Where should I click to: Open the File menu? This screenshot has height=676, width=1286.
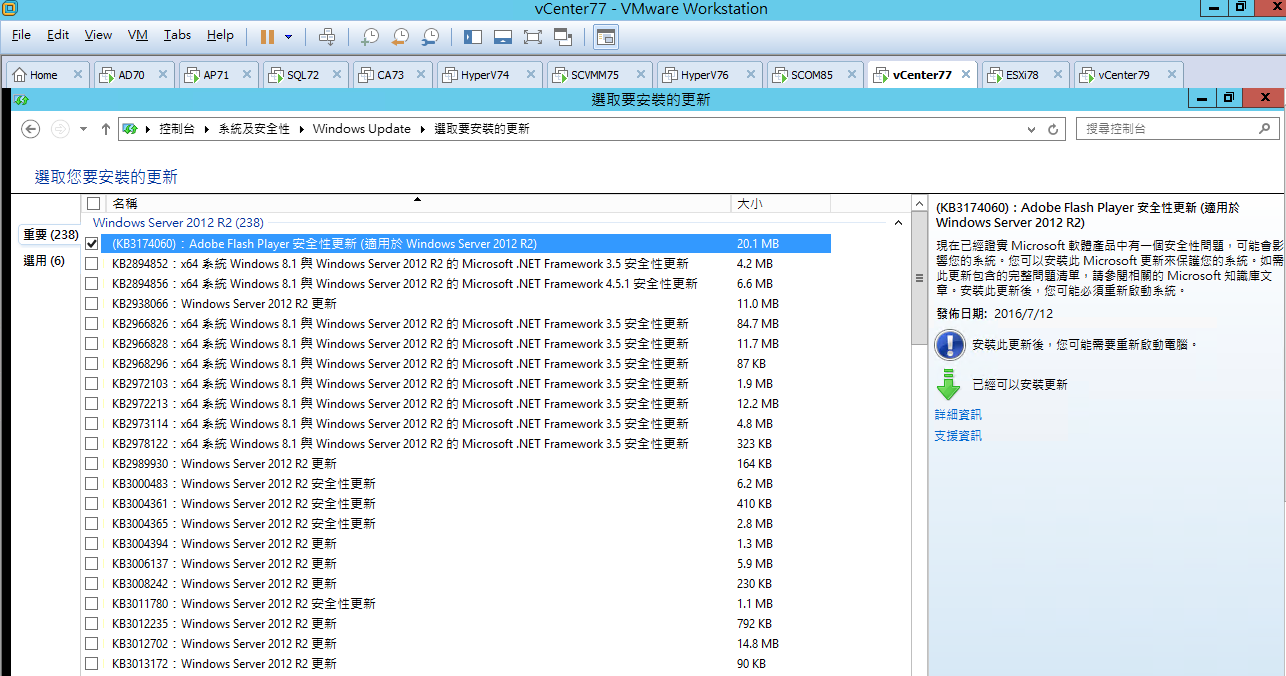pyautogui.click(x=21, y=35)
